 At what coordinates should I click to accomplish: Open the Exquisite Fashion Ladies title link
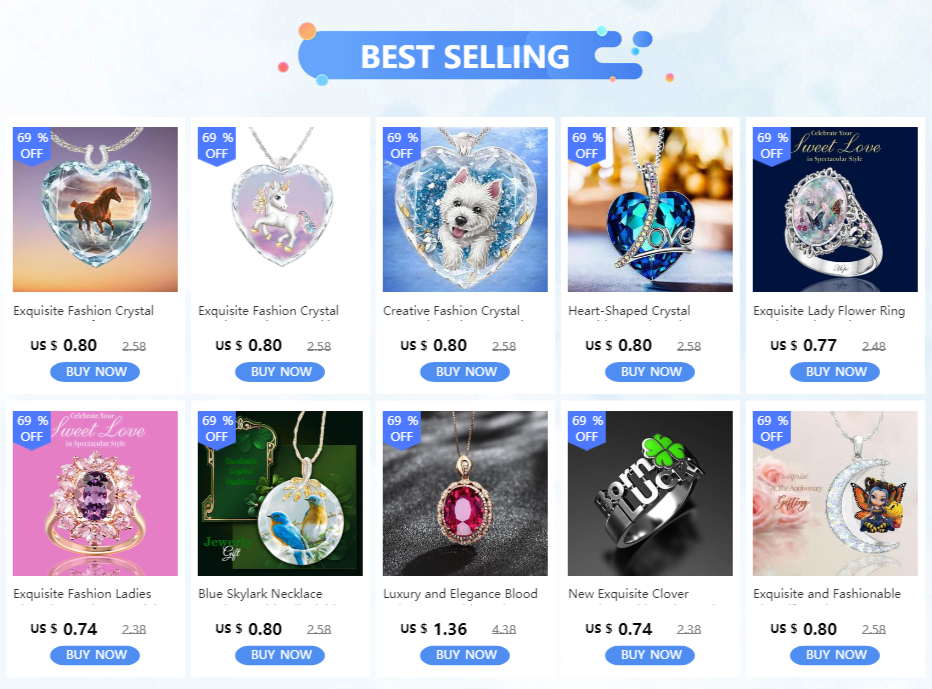[82, 594]
